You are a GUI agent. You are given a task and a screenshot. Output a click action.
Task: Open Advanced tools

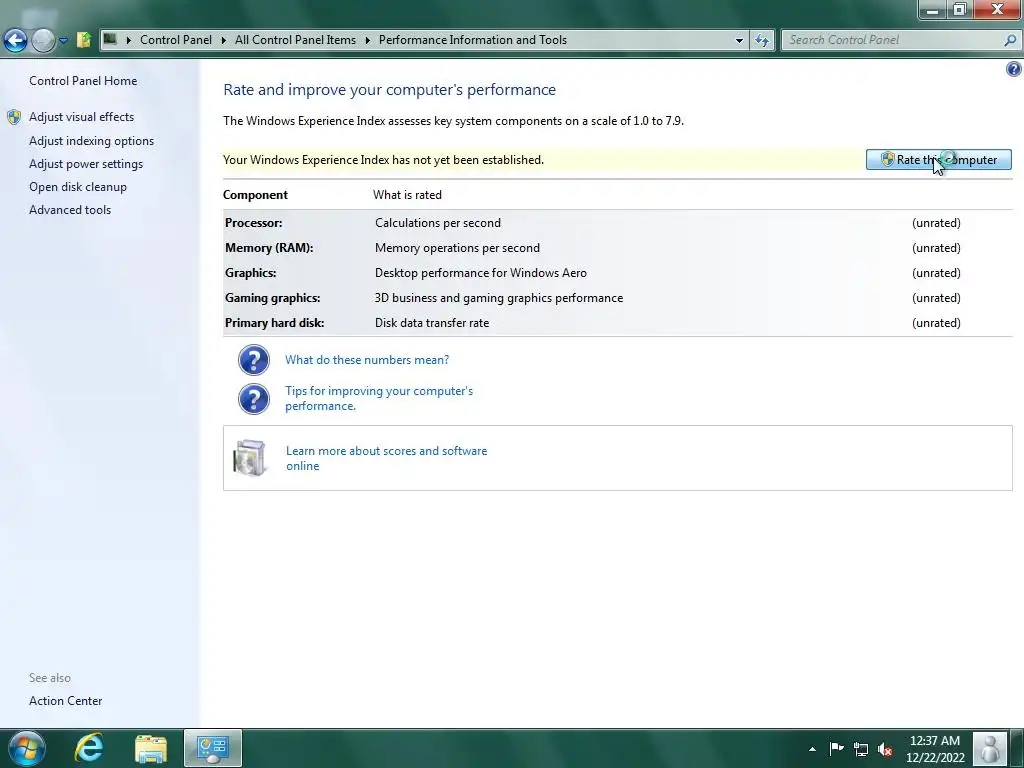70,210
